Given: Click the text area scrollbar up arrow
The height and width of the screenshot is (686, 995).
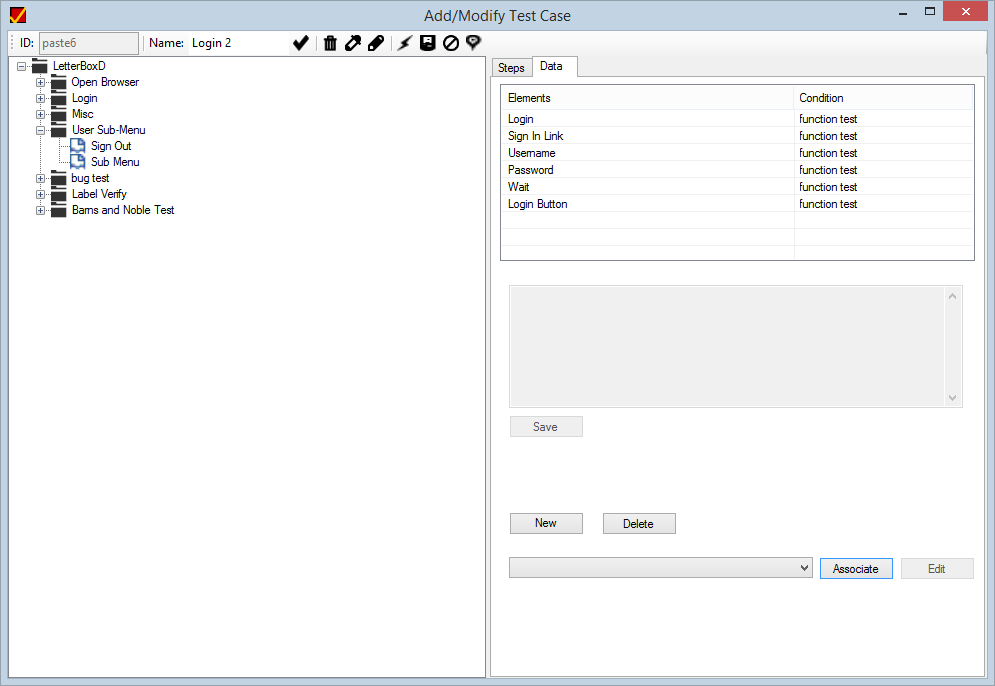Looking at the screenshot, I should (x=952, y=296).
